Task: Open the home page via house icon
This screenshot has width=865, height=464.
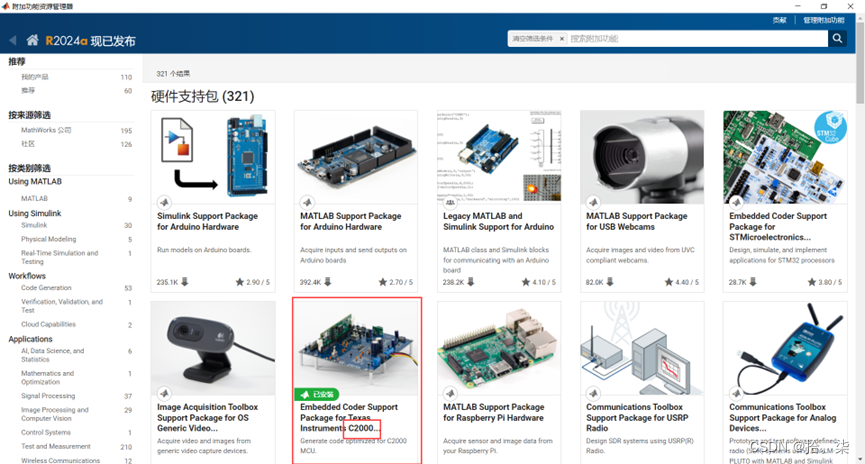Action: (x=33, y=40)
